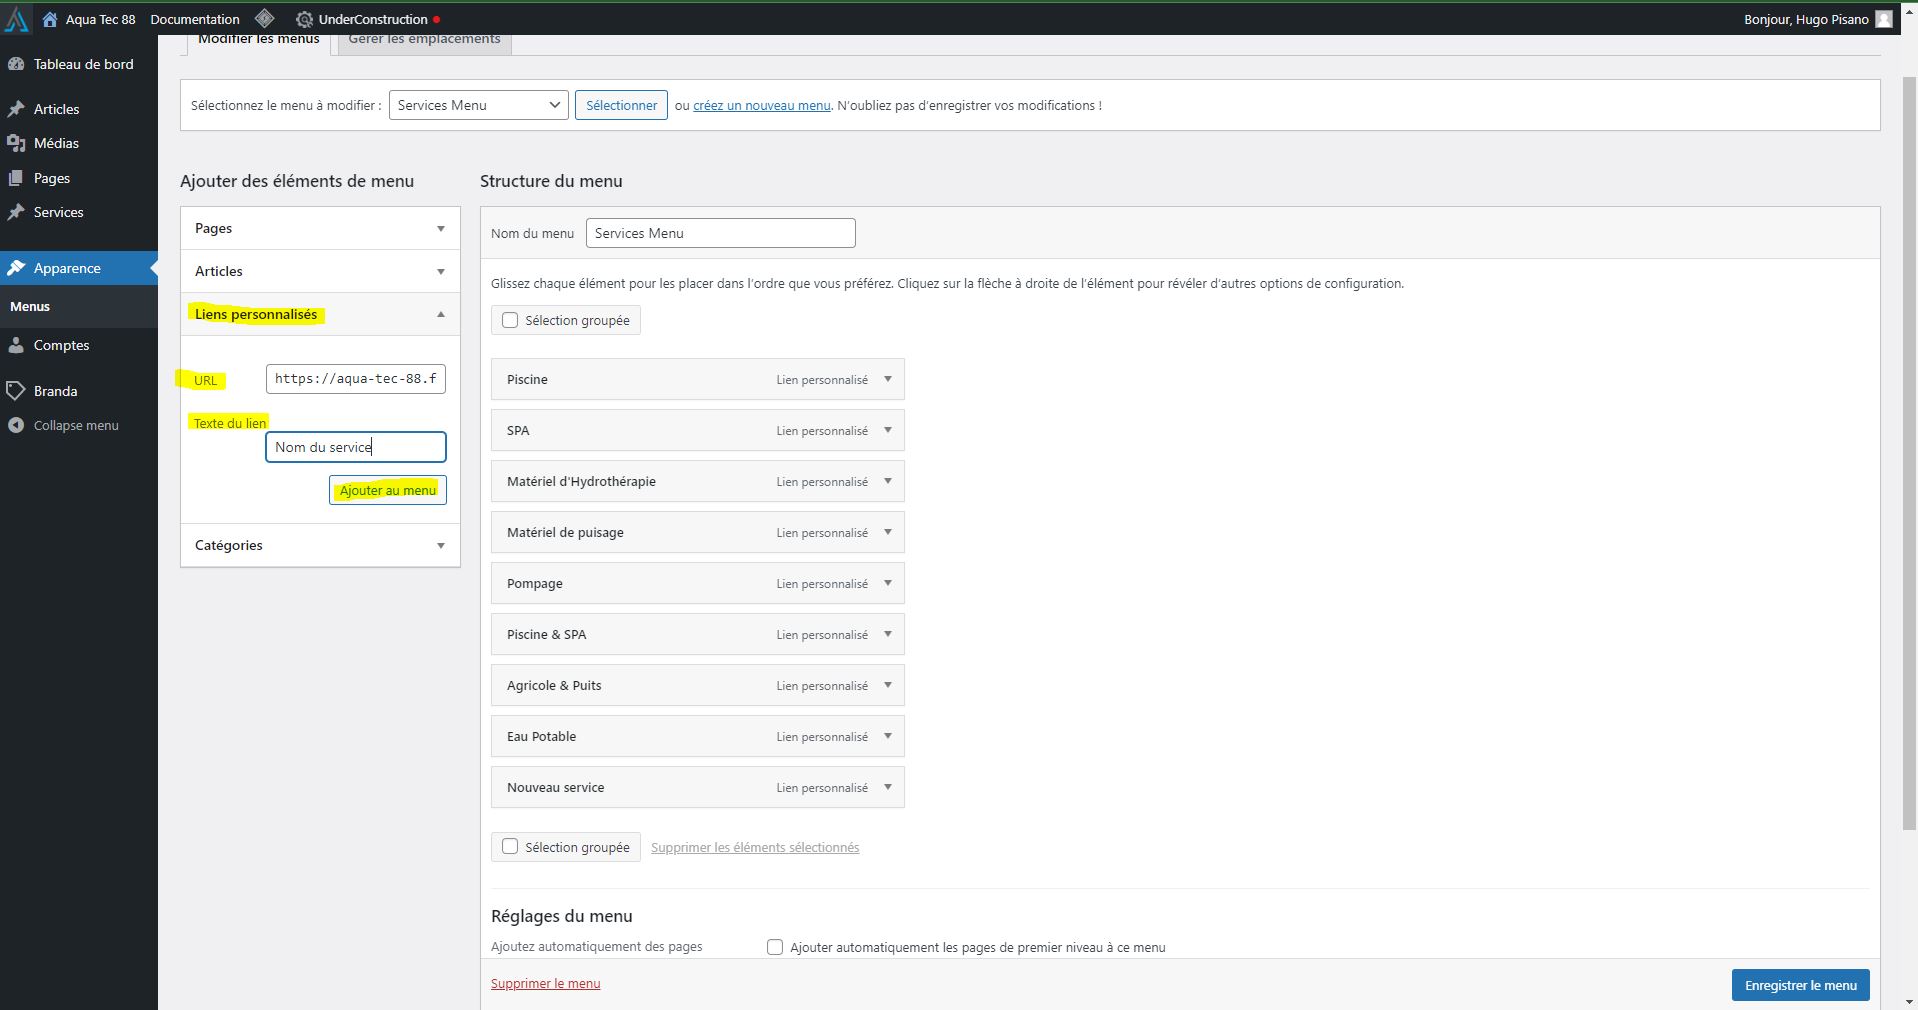This screenshot has height=1010, width=1918.
Task: Open the Branda plugin menu
Action: 55,391
